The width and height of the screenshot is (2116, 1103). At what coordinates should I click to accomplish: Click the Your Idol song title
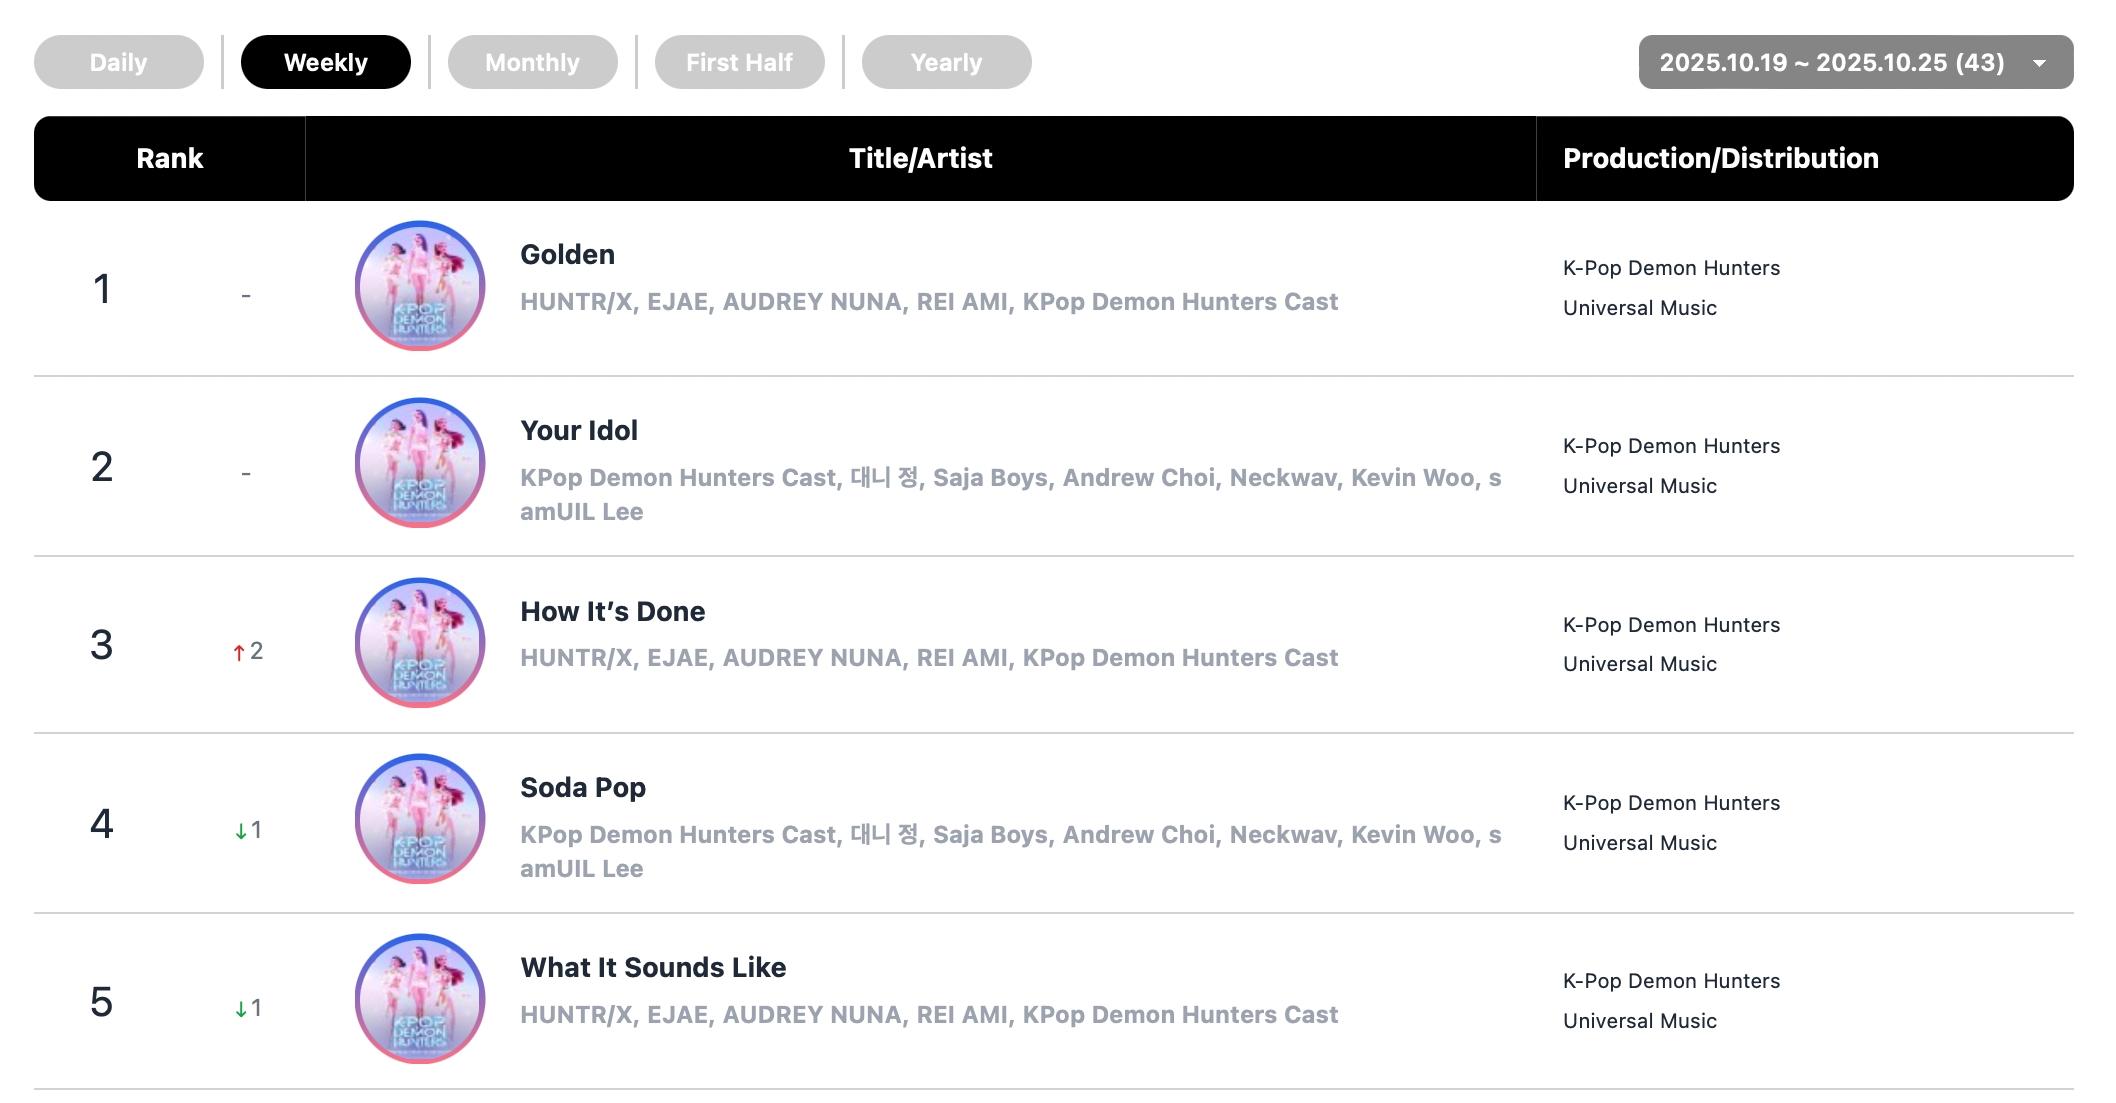578,430
